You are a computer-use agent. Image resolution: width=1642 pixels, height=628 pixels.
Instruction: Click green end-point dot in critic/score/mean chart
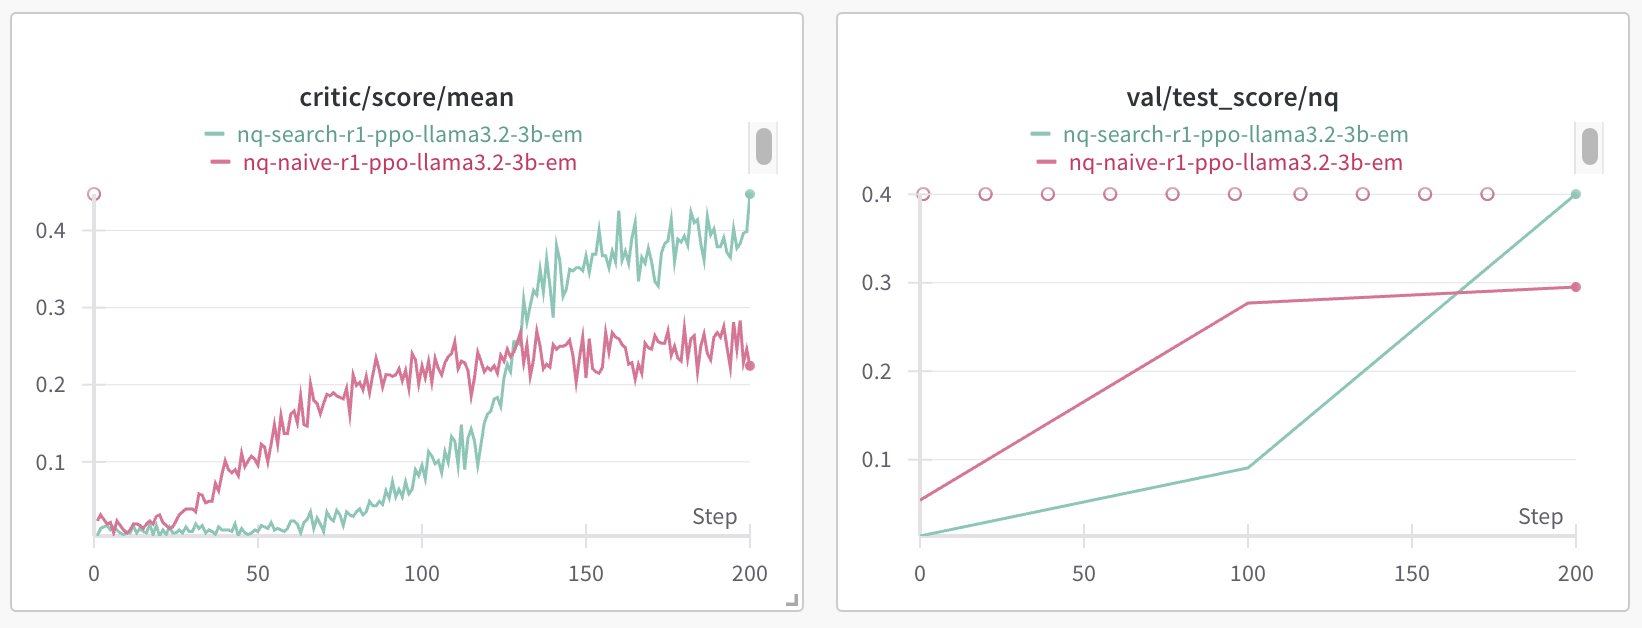click(750, 194)
